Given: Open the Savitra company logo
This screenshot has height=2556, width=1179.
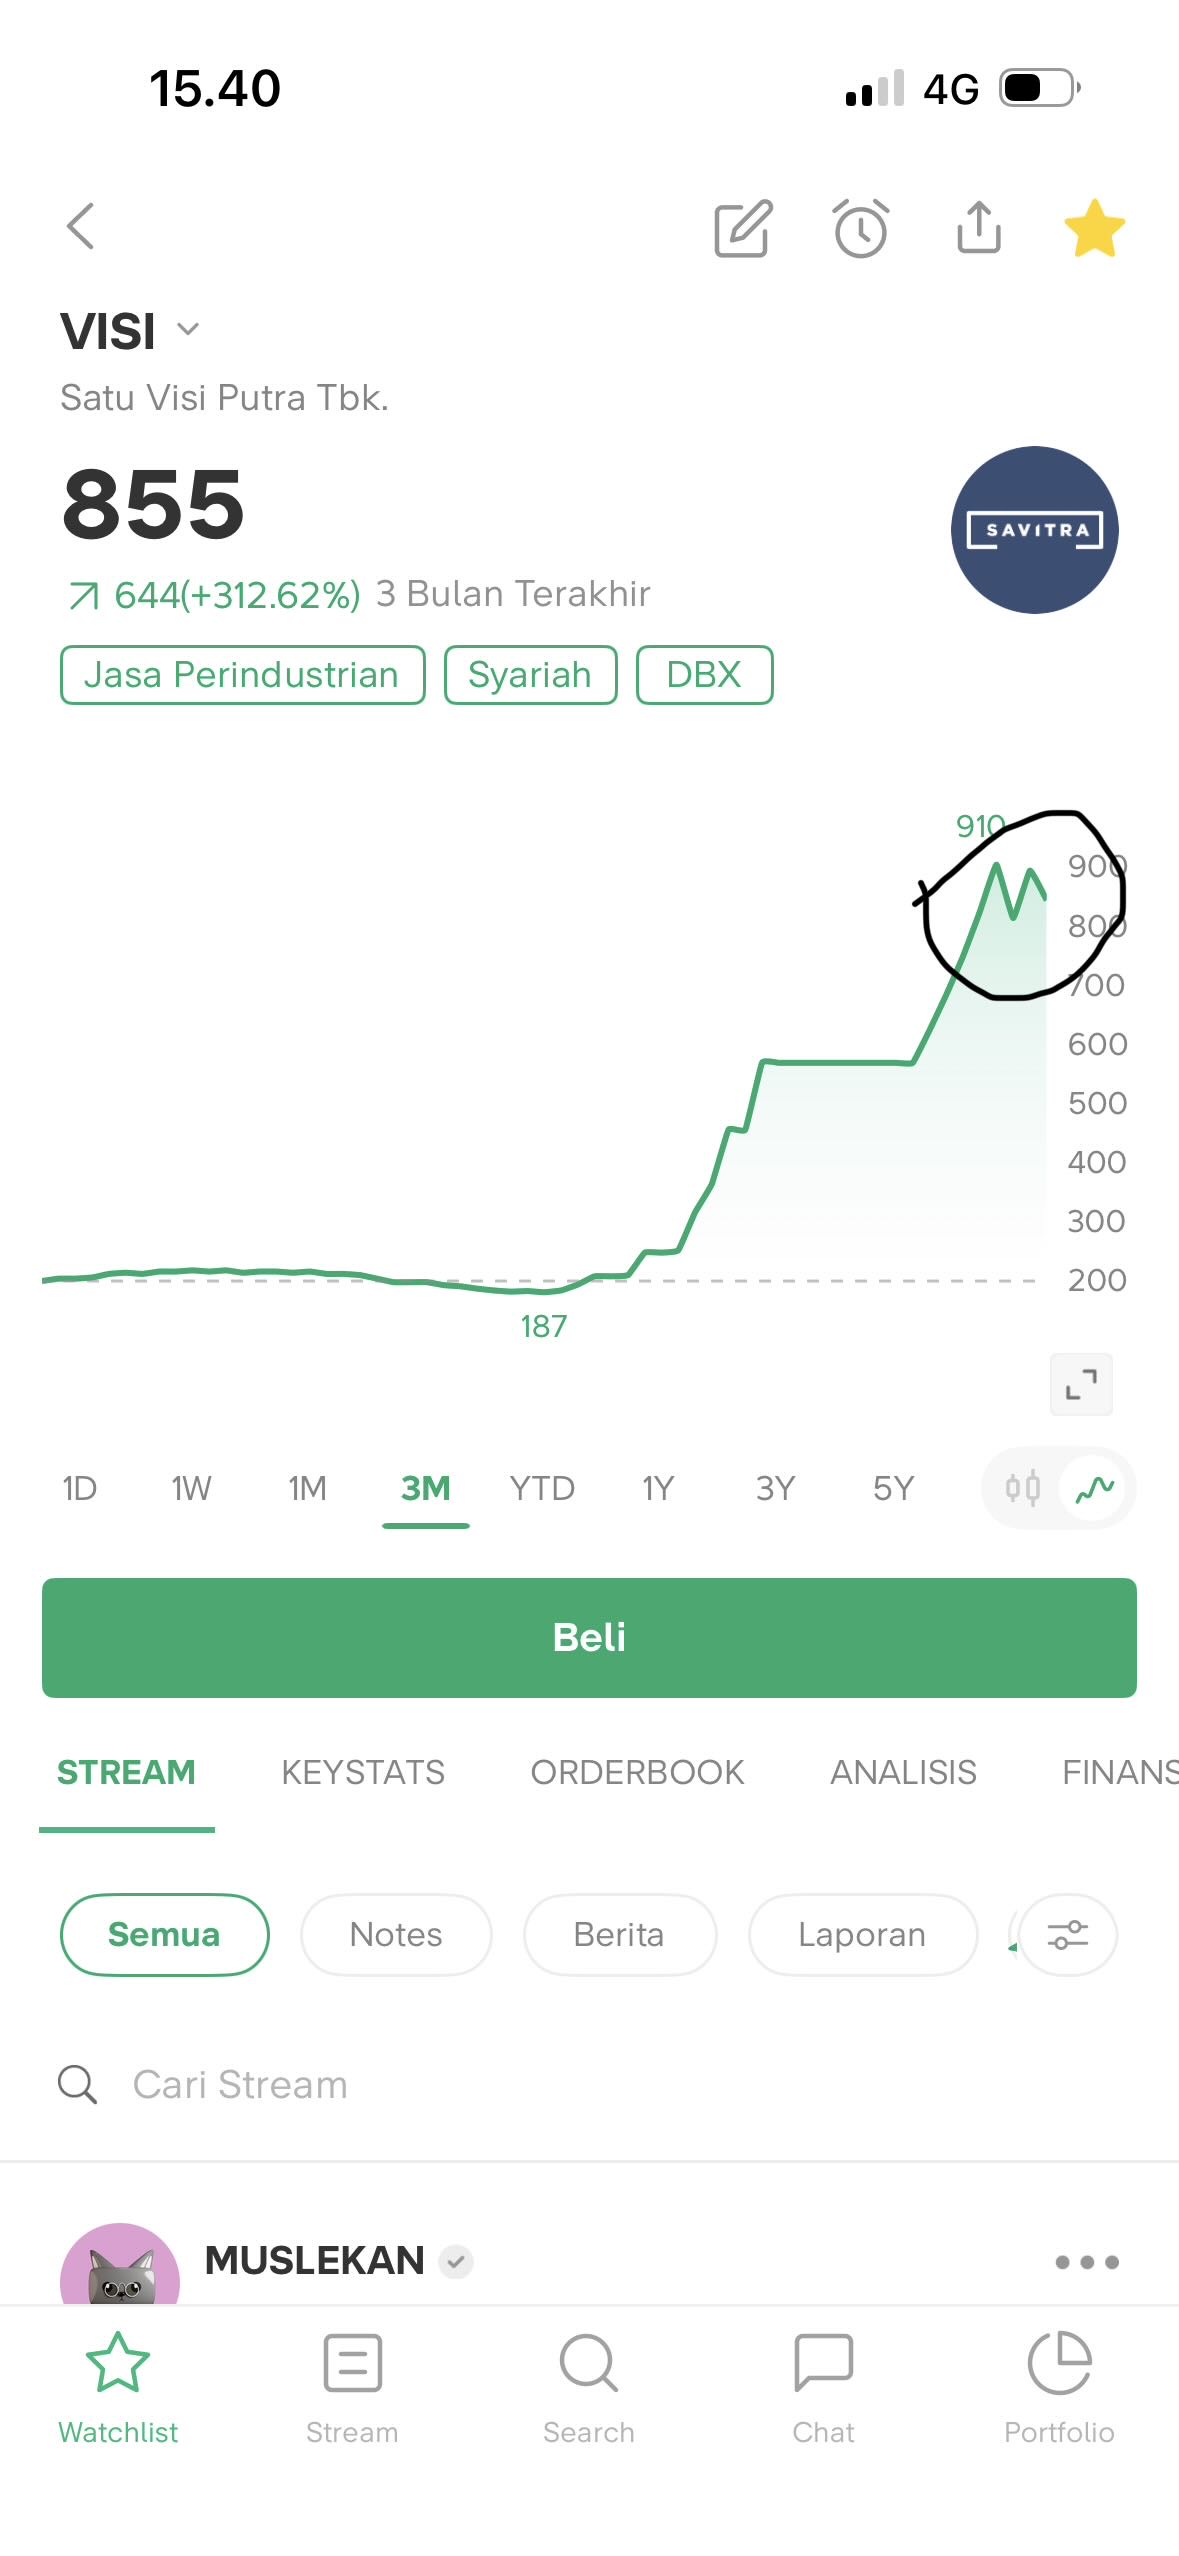Looking at the screenshot, I should coord(1034,529).
